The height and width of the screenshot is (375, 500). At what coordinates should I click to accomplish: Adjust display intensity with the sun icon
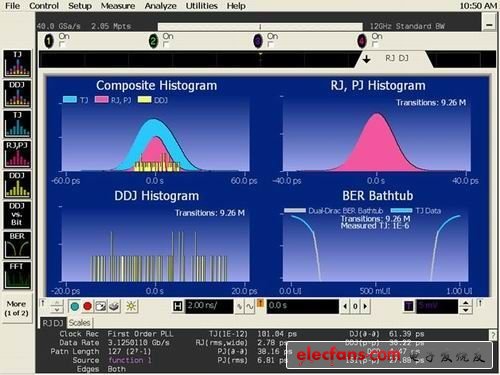tap(131, 306)
